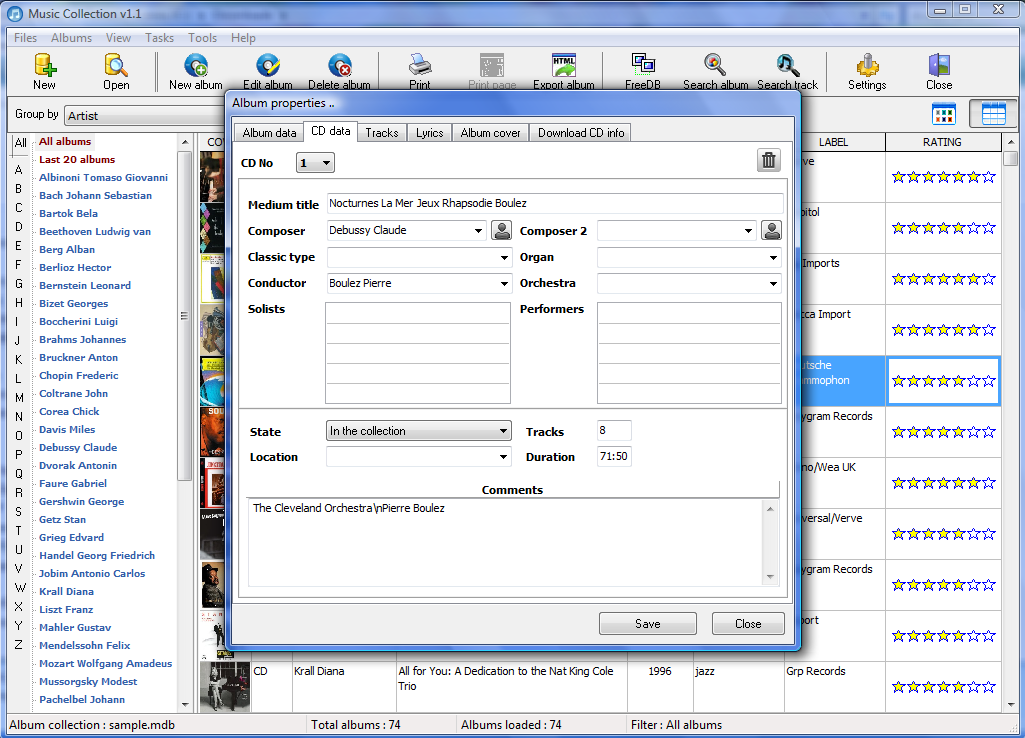Viewport: 1025px width, 738px height.
Task: Select Last 20 albums in the list
Action: pos(76,159)
